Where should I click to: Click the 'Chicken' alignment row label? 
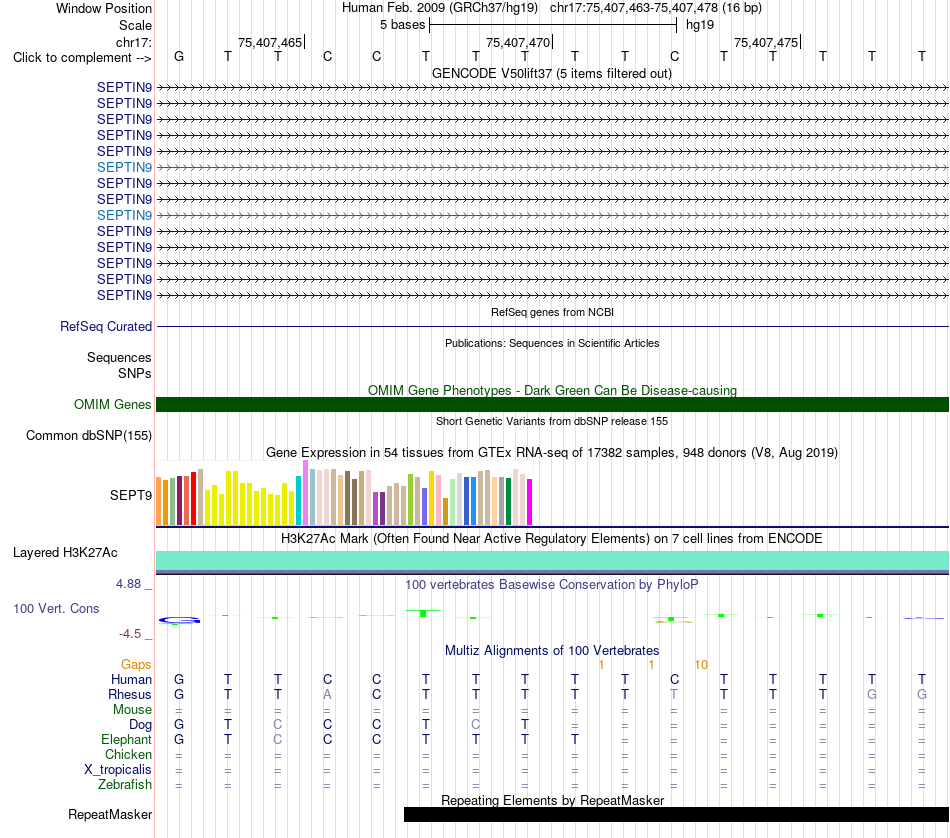pyautogui.click(x=128, y=754)
